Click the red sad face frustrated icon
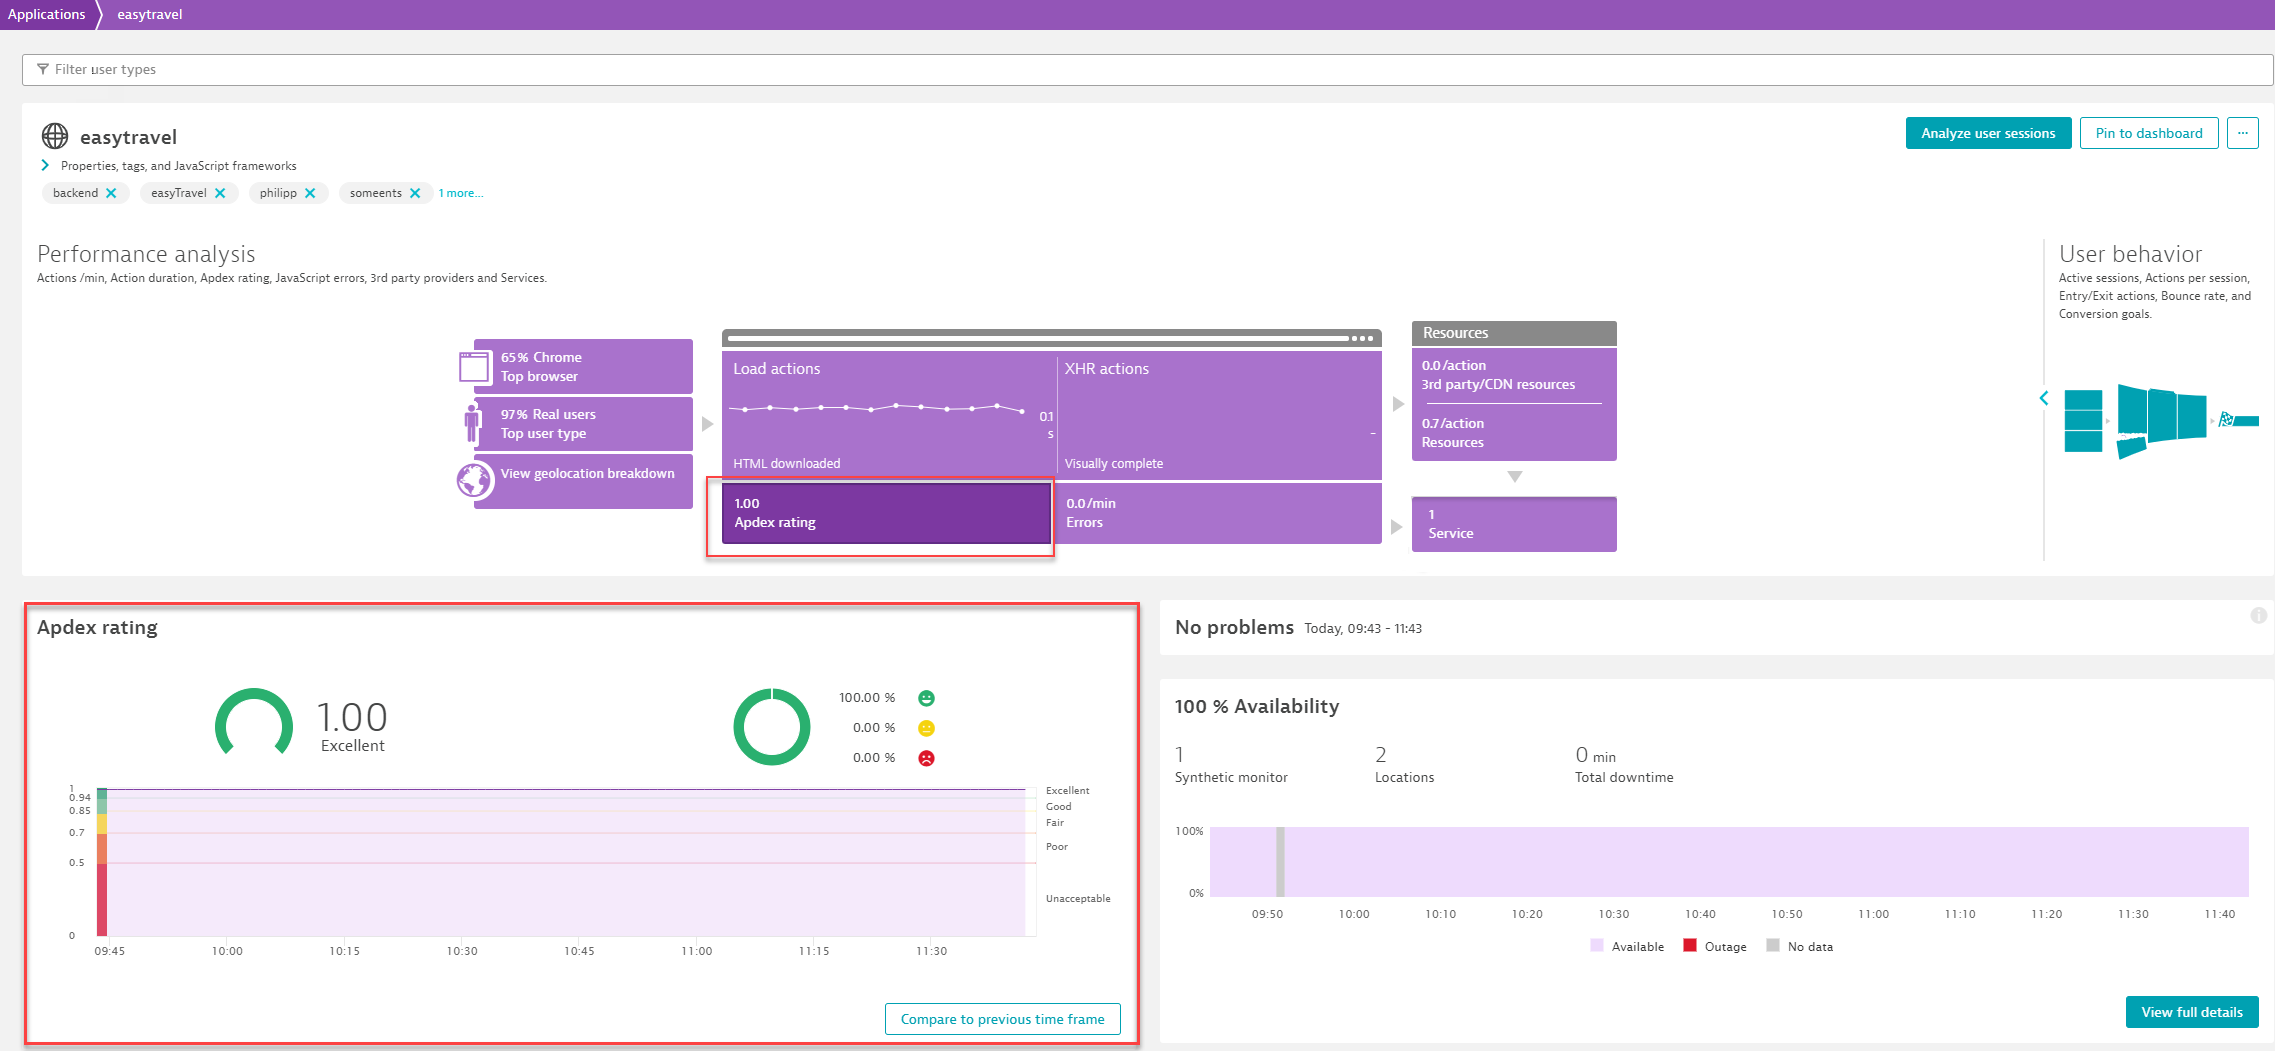The image size is (2275, 1051). coord(926,758)
